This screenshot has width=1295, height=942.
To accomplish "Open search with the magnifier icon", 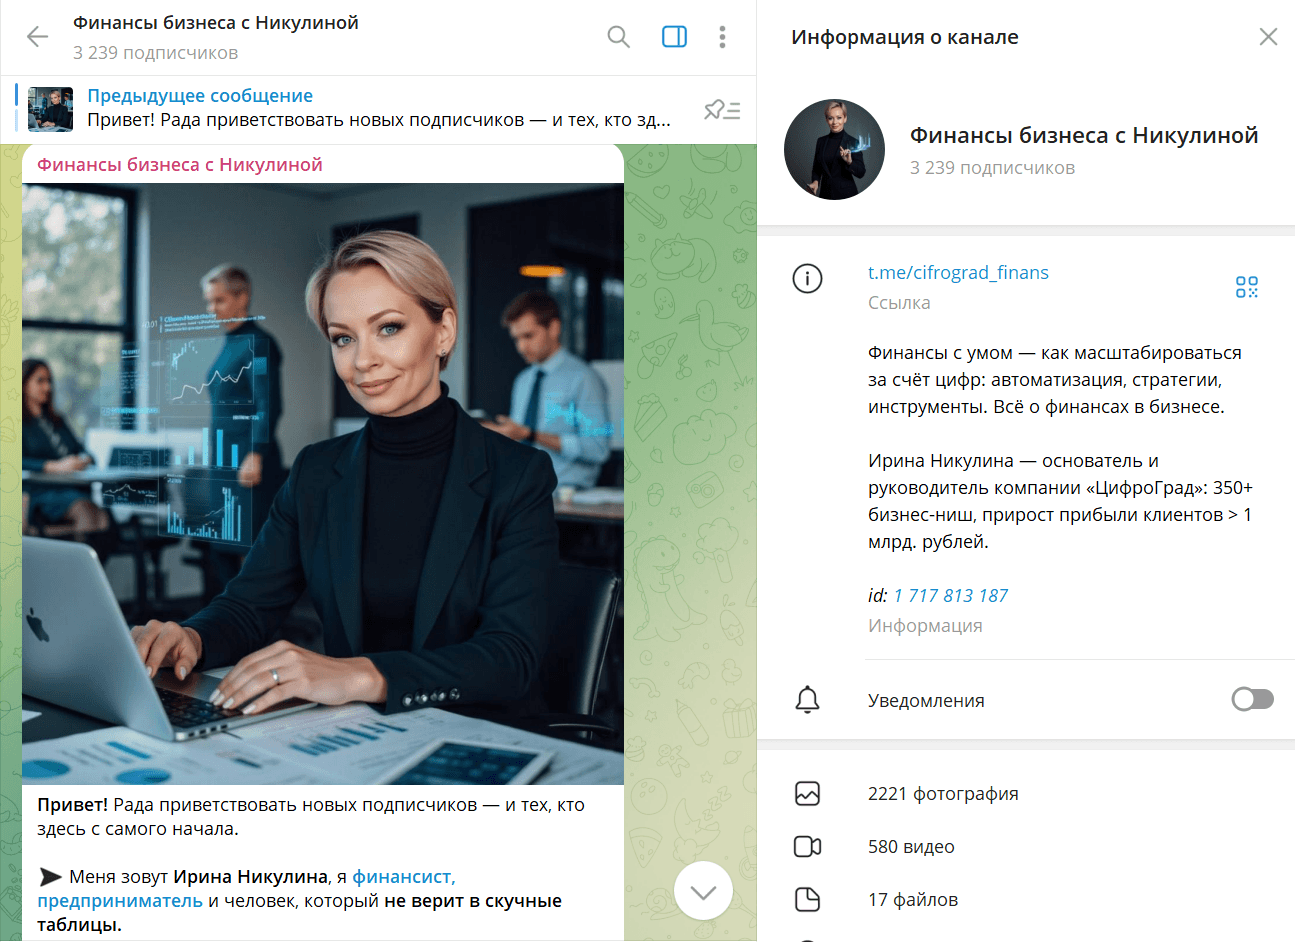I will pos(619,37).
